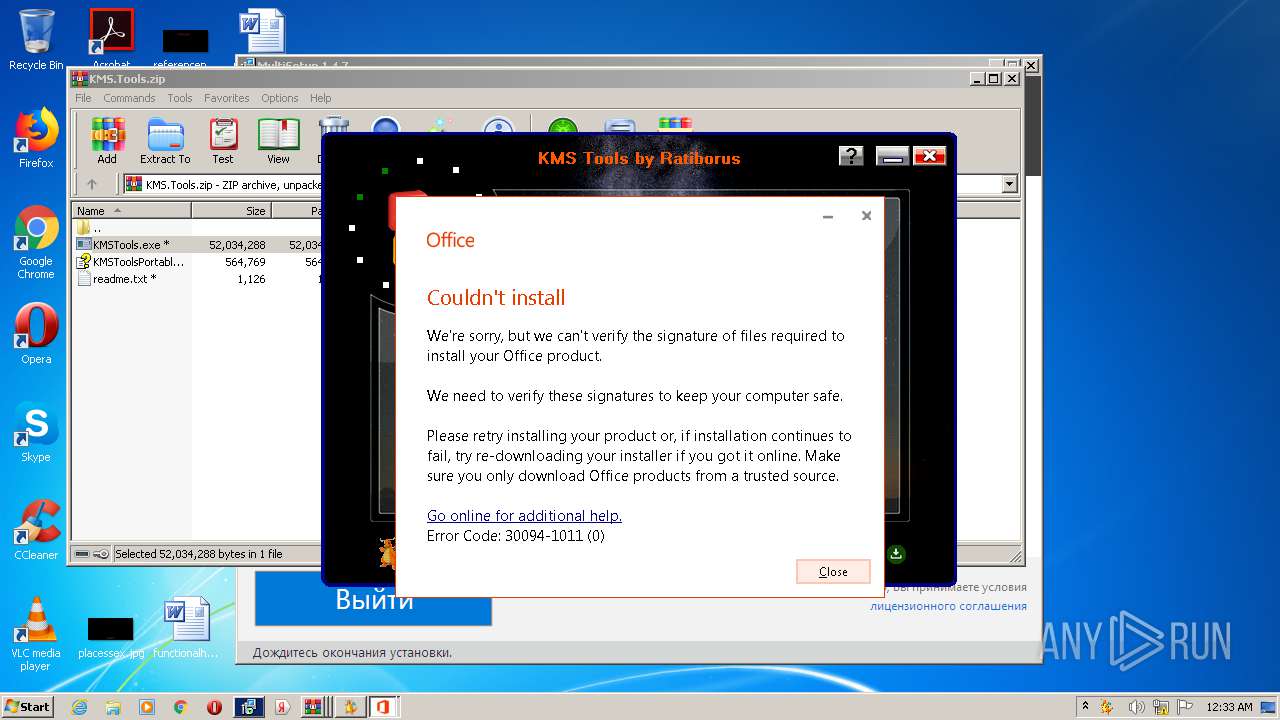The height and width of the screenshot is (720, 1280).
Task: Click green download icon in KMS Tools
Action: click(x=897, y=553)
